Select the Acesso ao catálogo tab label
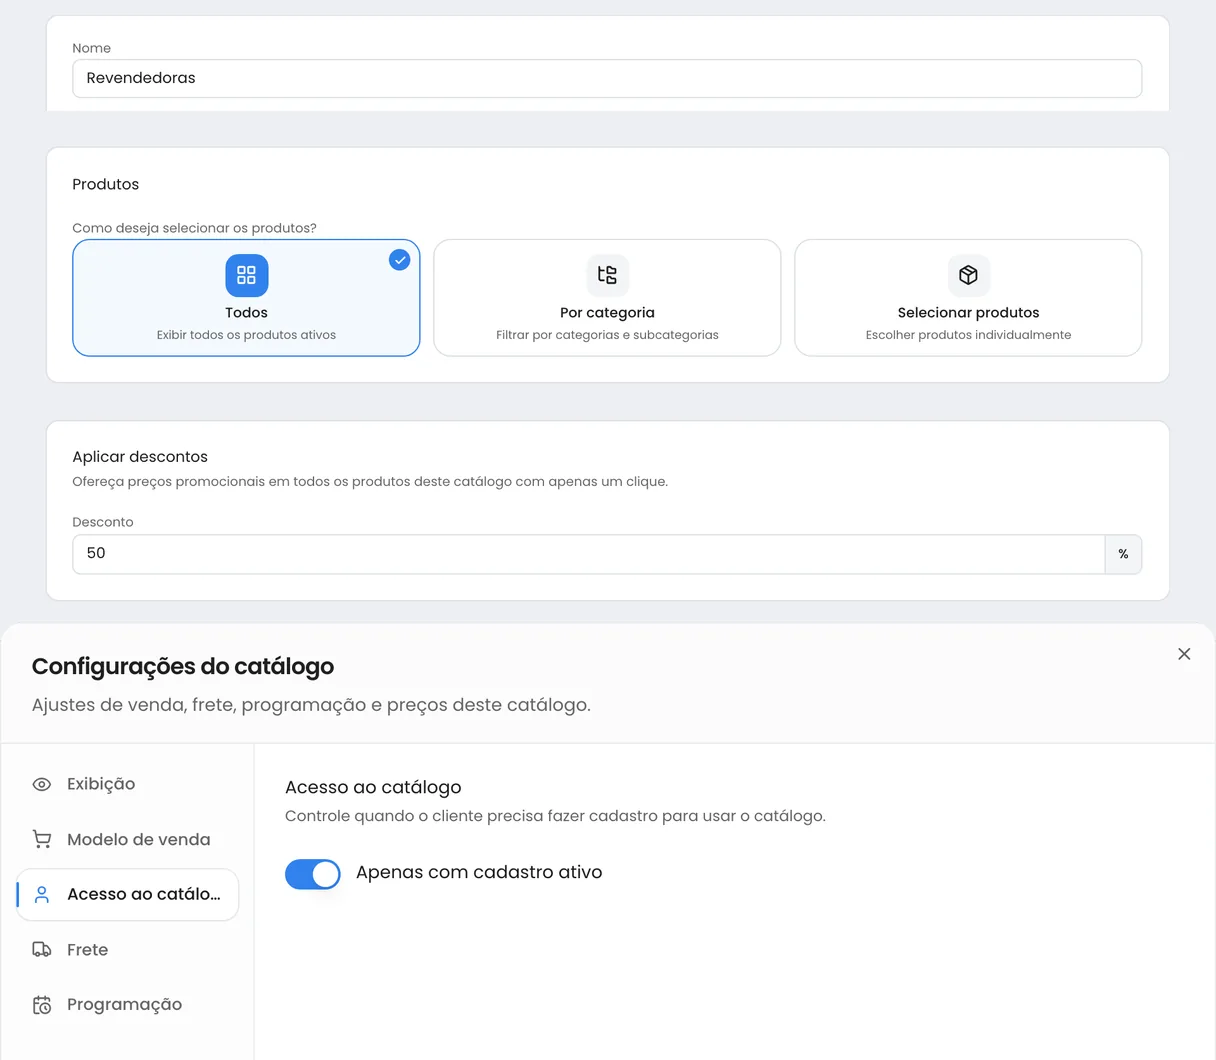 (144, 894)
